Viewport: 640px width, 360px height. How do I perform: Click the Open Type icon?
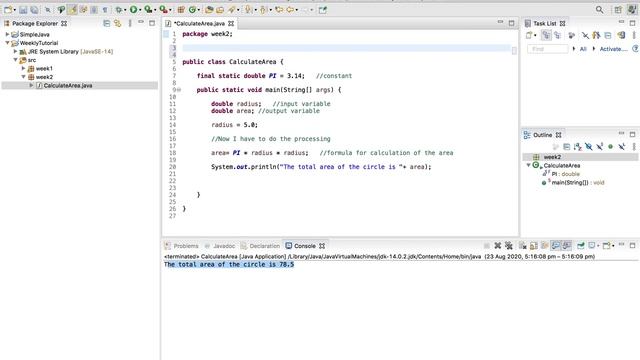[209, 10]
